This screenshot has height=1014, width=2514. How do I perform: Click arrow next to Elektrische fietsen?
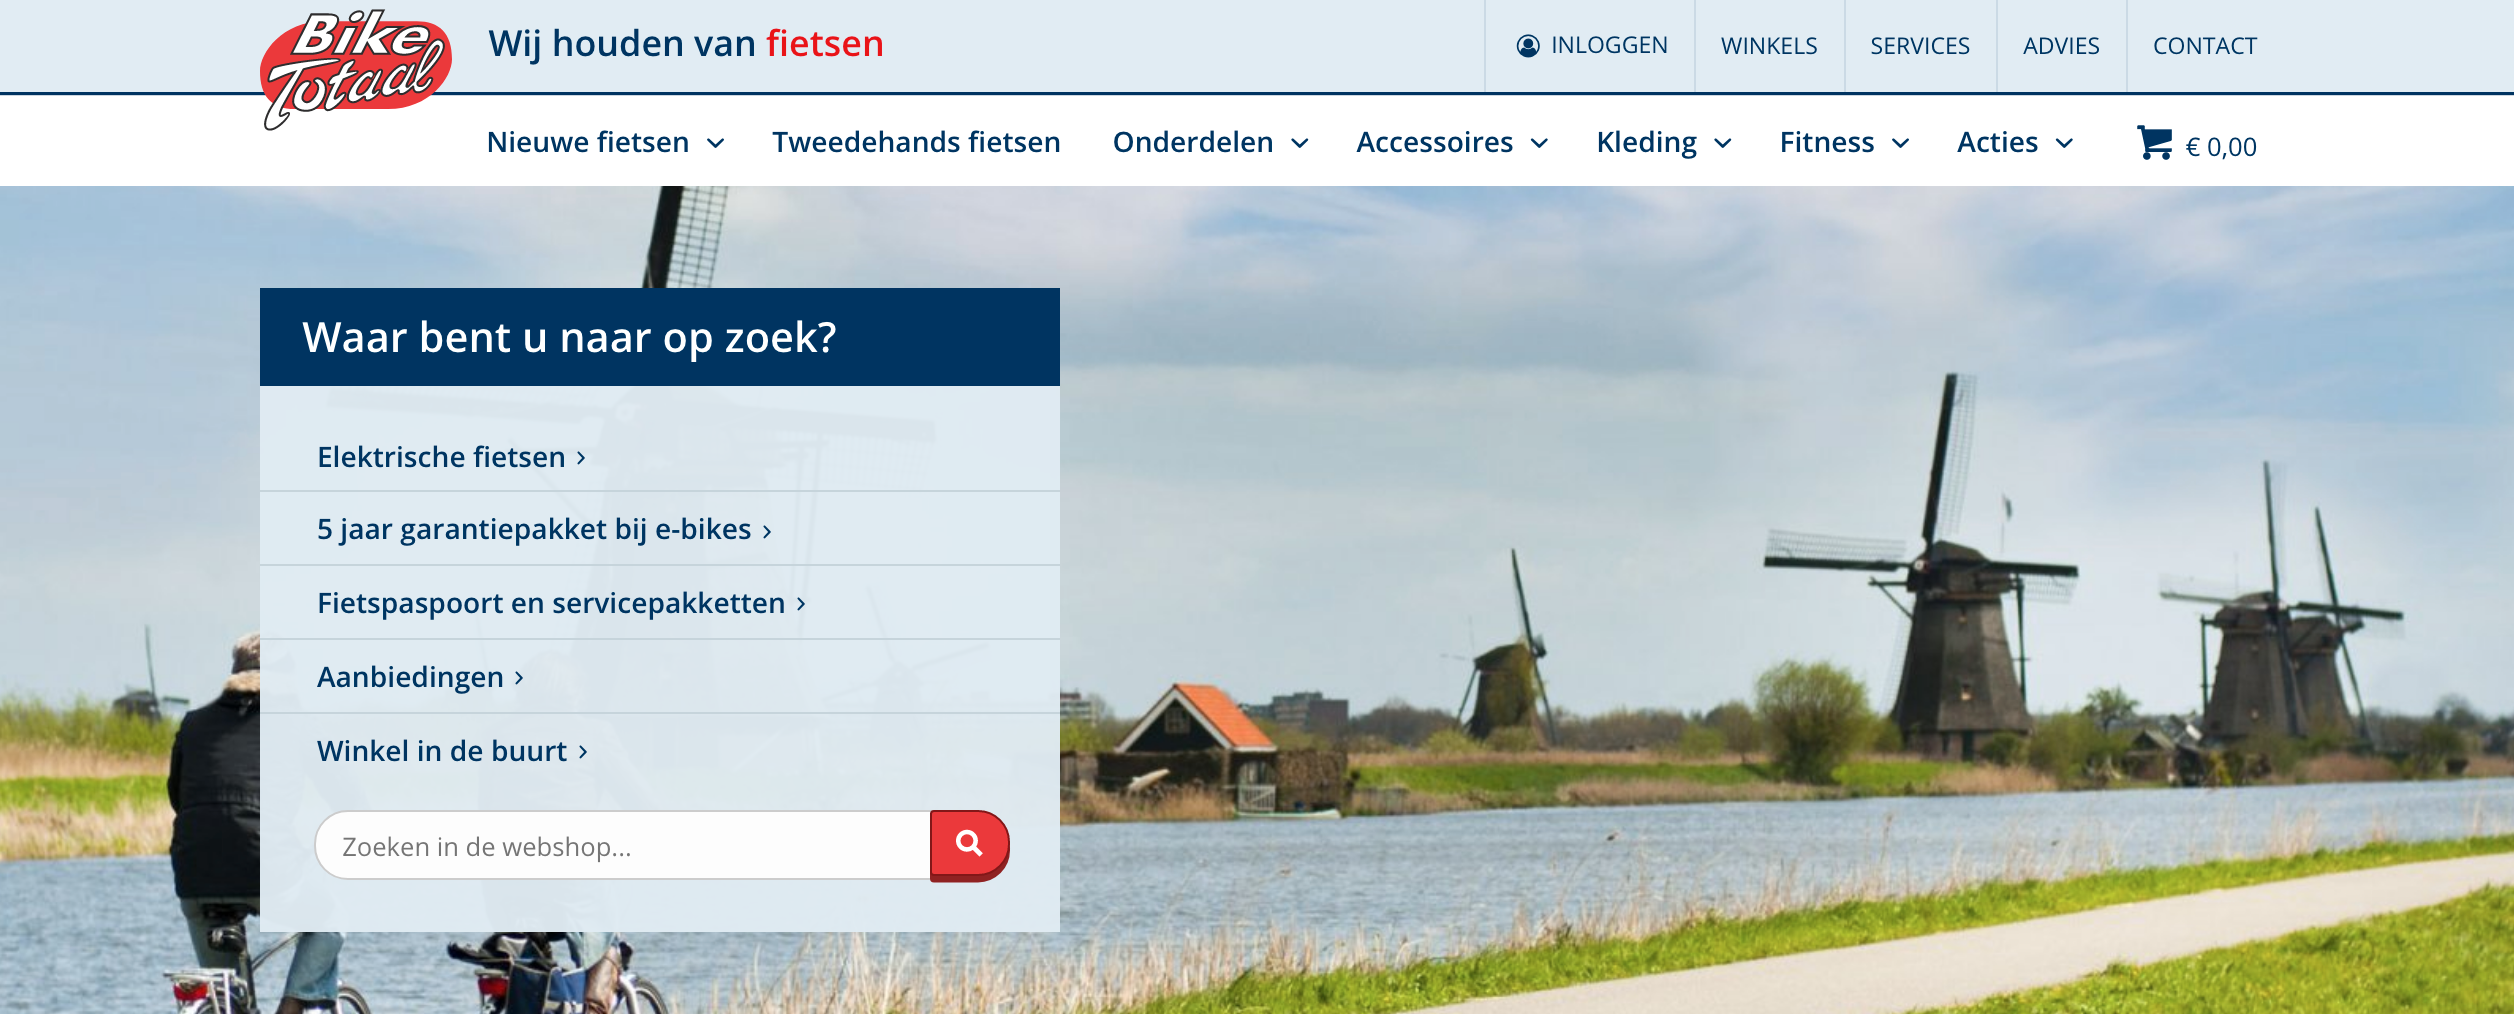[581, 458]
